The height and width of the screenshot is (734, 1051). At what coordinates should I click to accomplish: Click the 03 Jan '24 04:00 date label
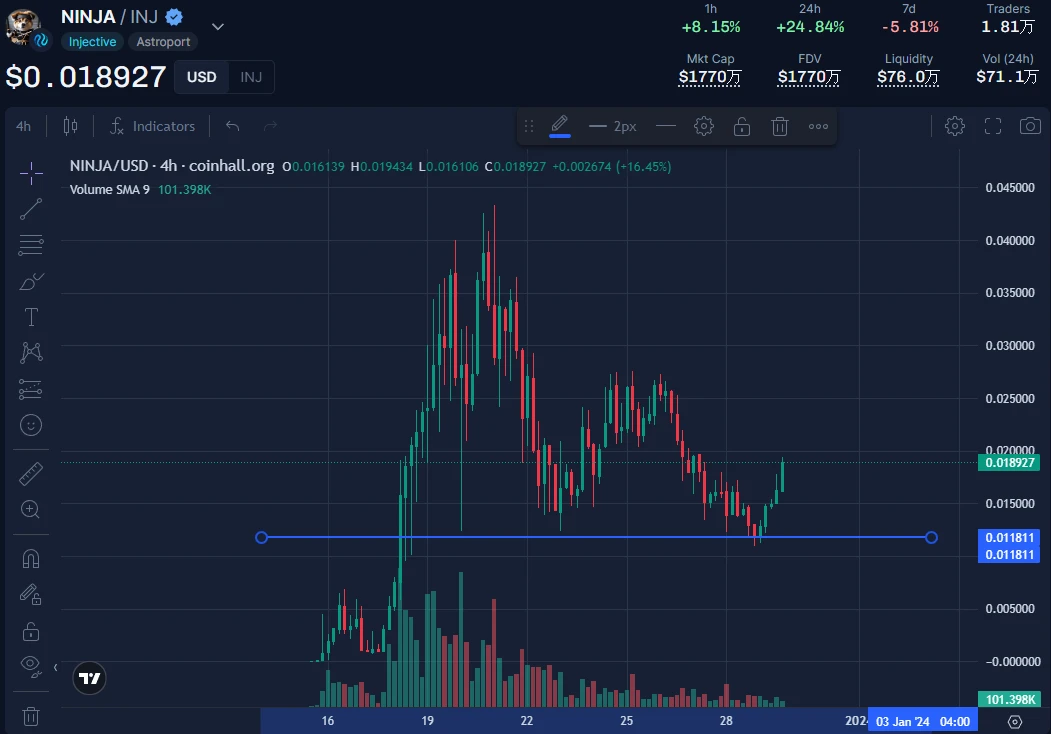(x=922, y=721)
